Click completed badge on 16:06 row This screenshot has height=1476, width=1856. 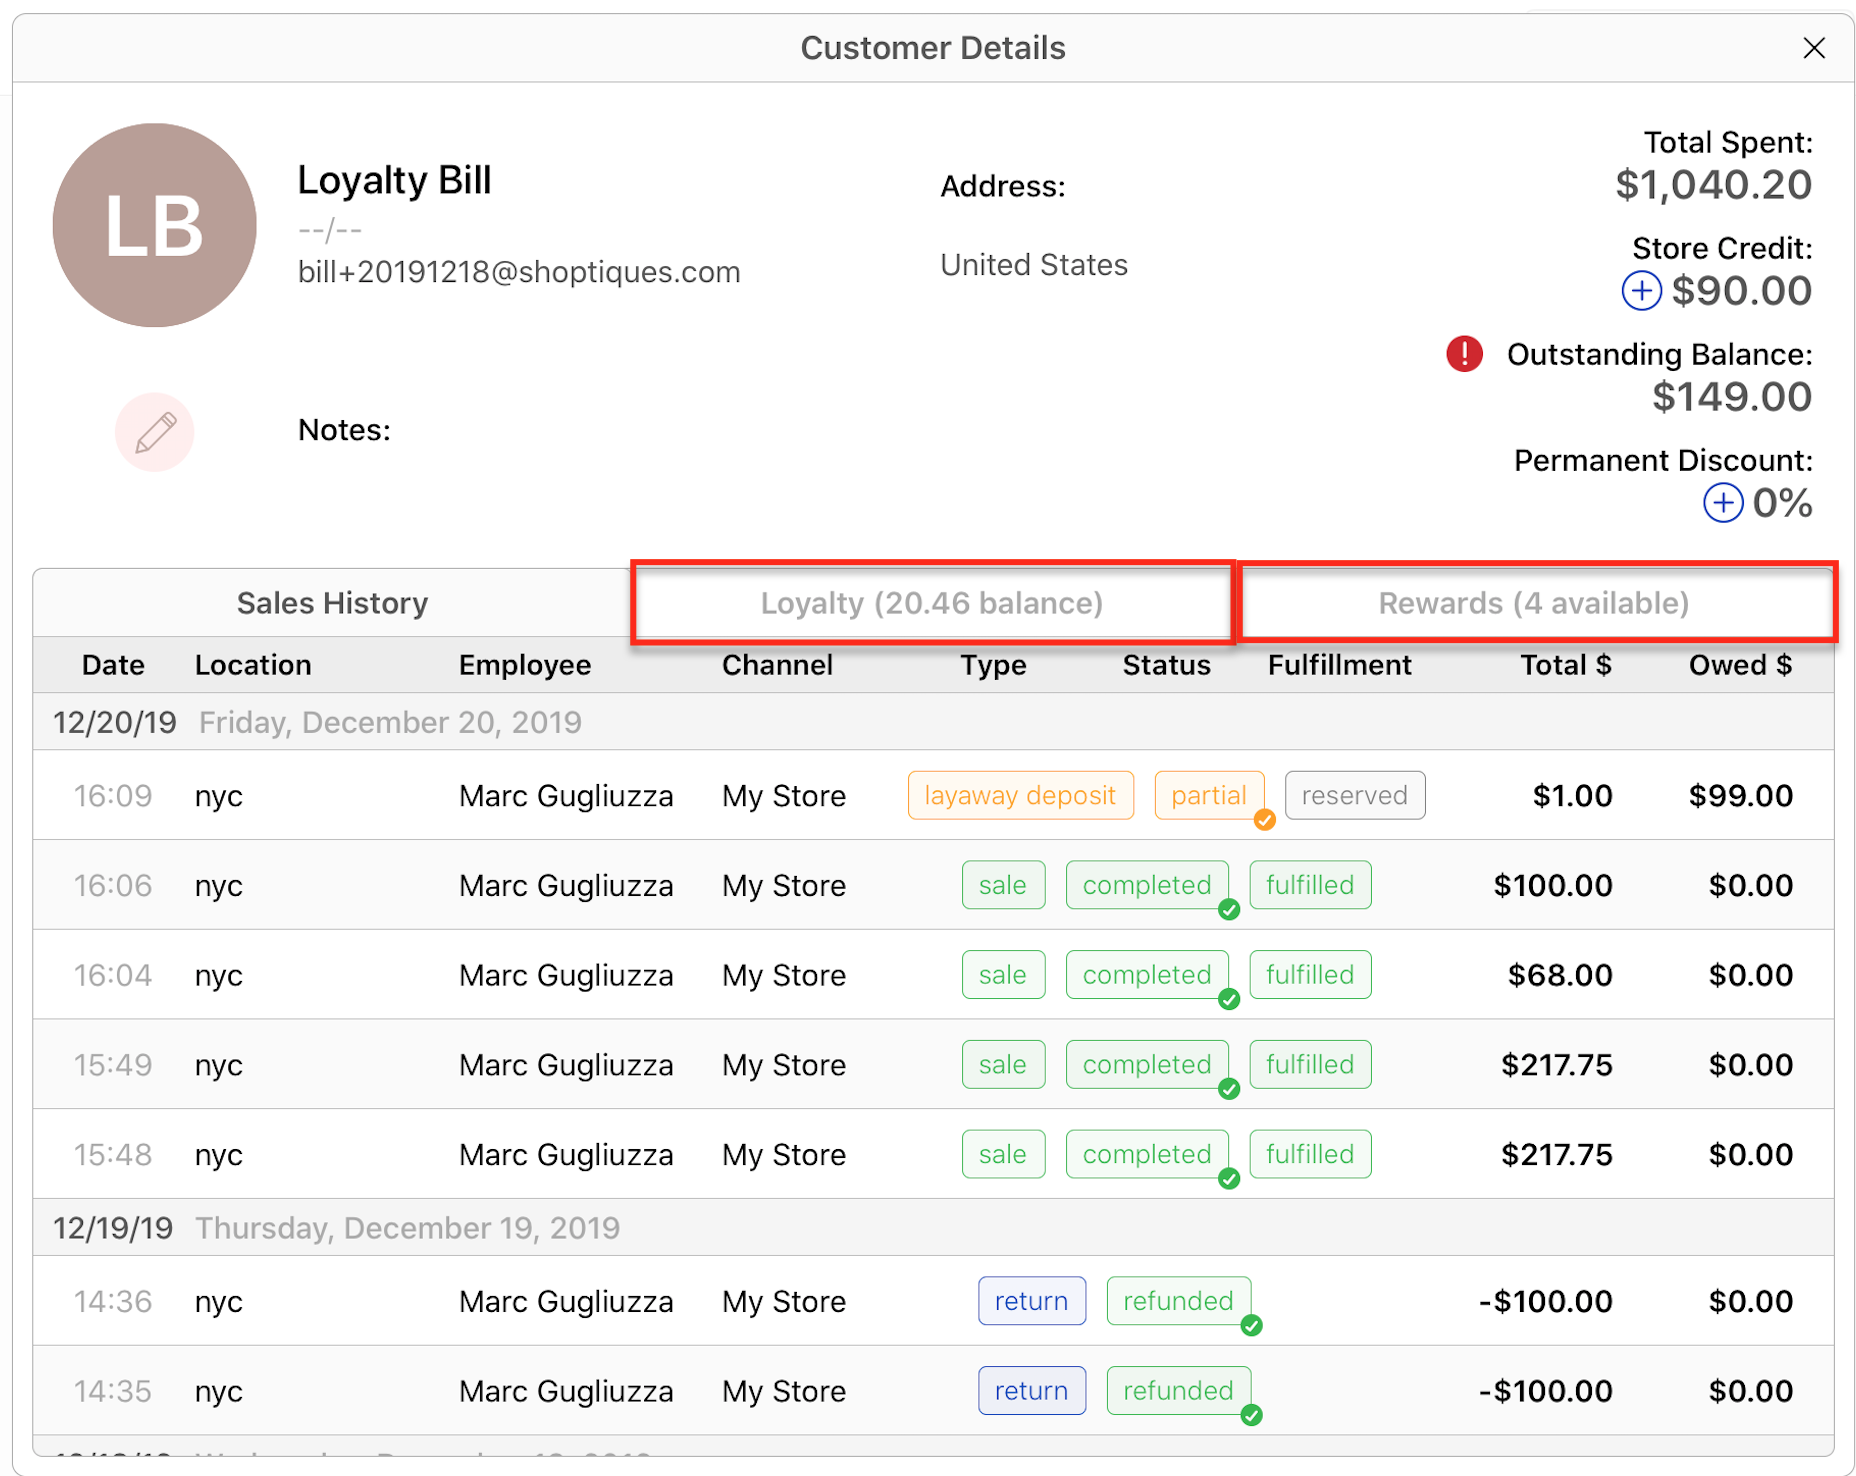1147,885
